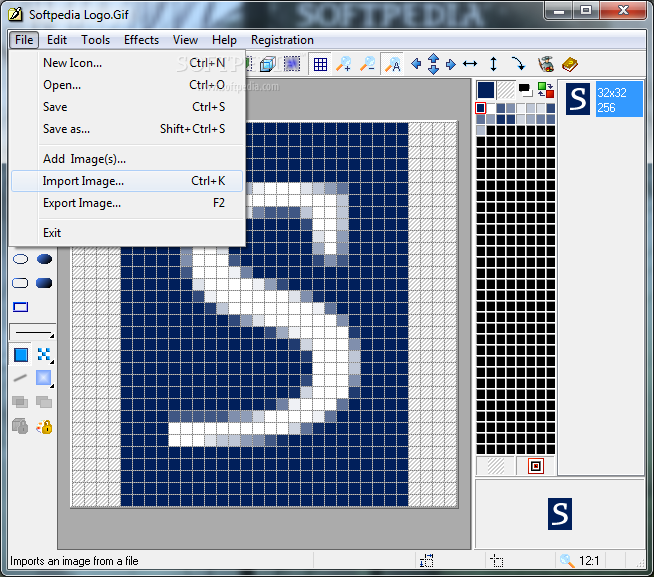Click the cursor position icon in status bar
Image resolution: width=654 pixels, height=577 pixels.
click(x=496, y=561)
